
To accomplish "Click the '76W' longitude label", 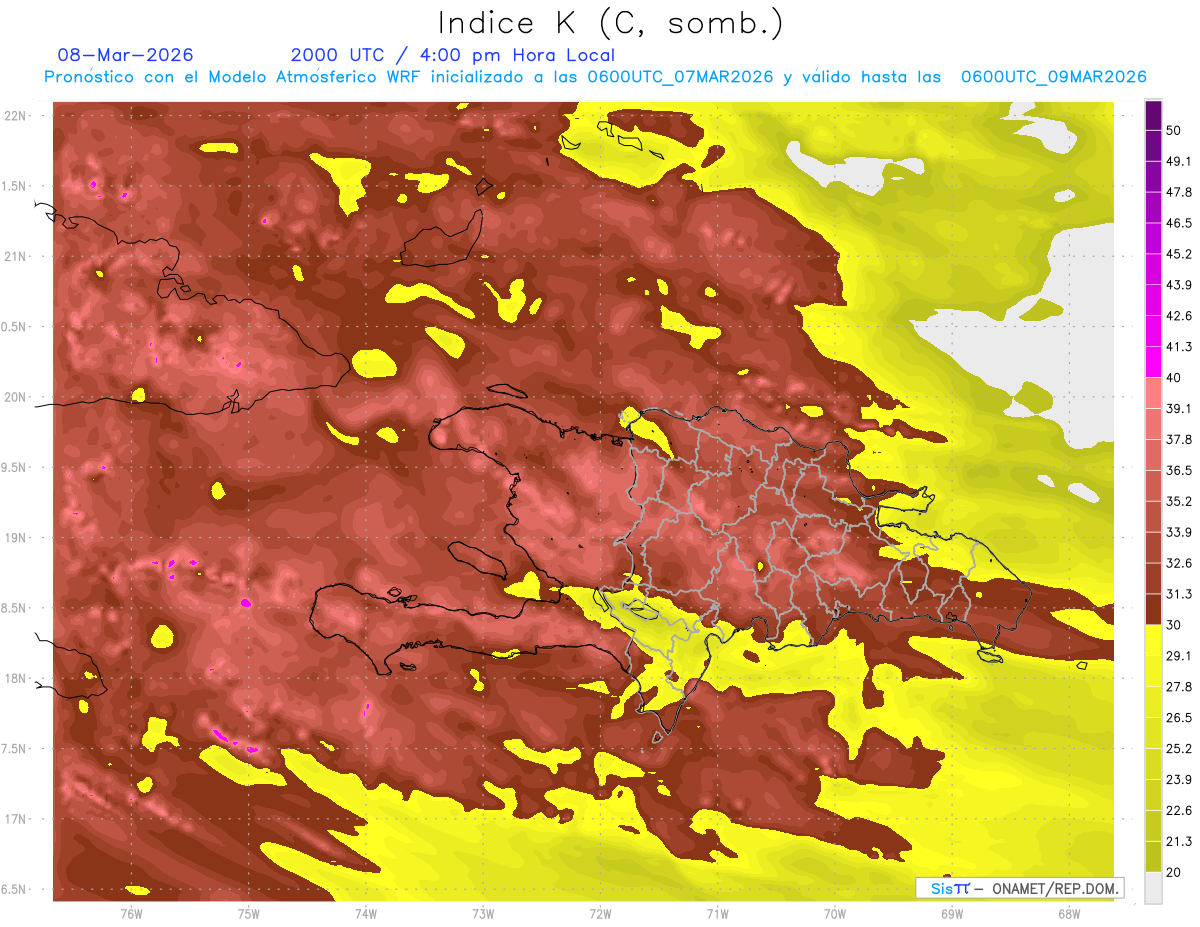I will [x=131, y=913].
